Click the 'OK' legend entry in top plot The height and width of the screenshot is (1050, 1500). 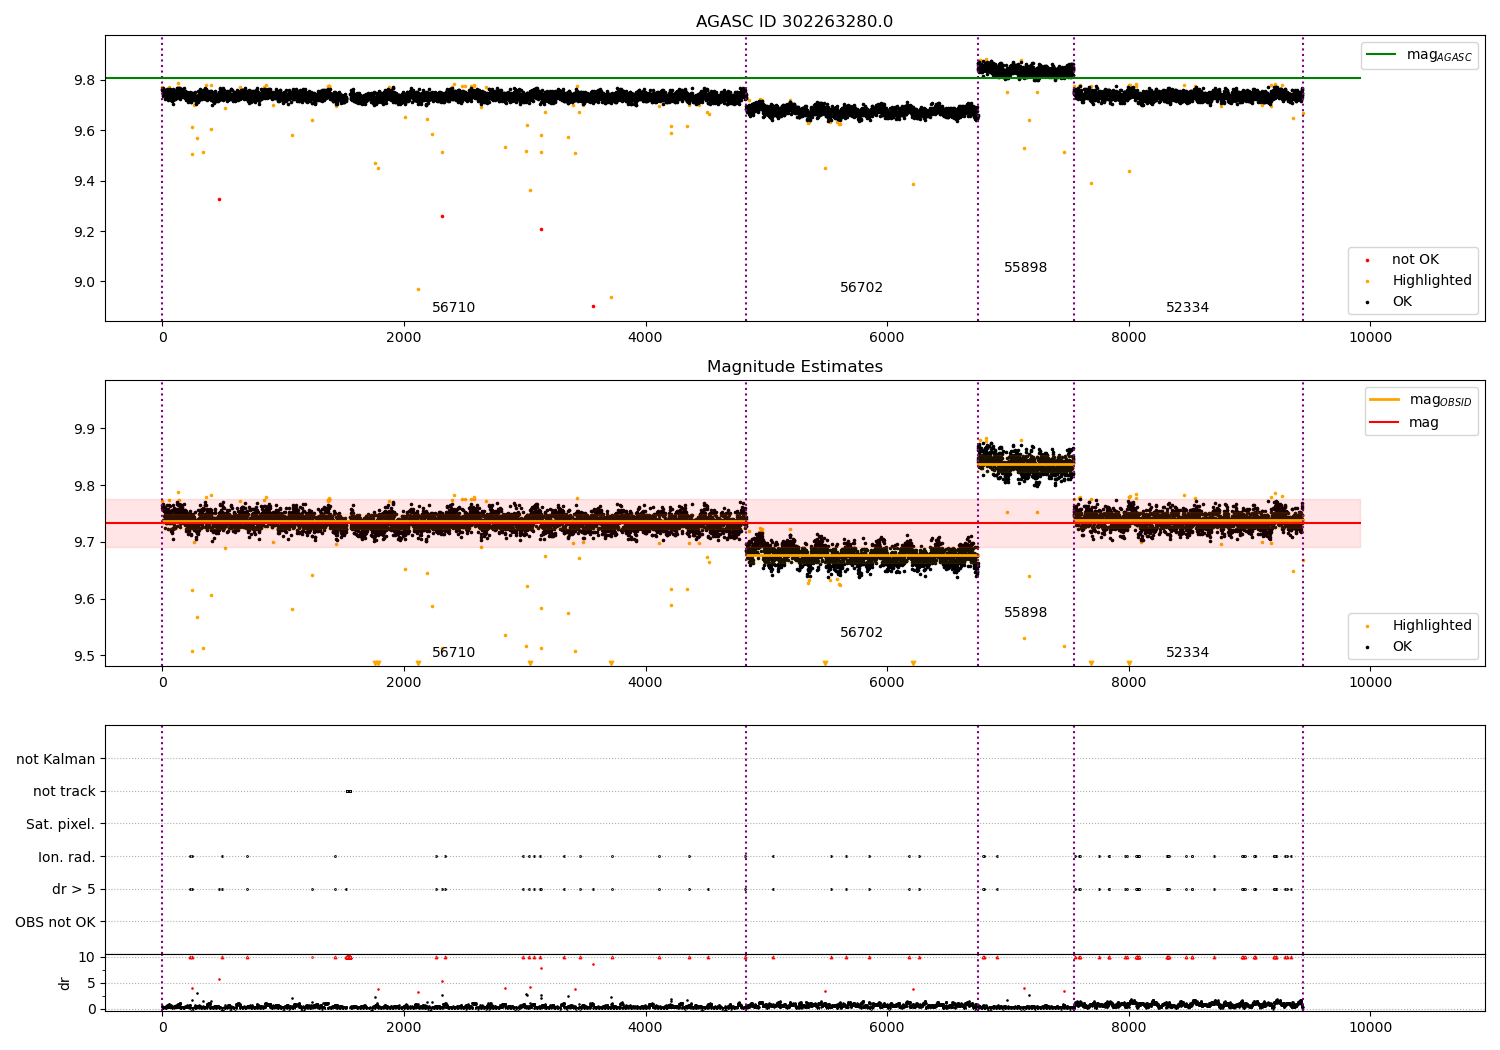click(x=1391, y=302)
